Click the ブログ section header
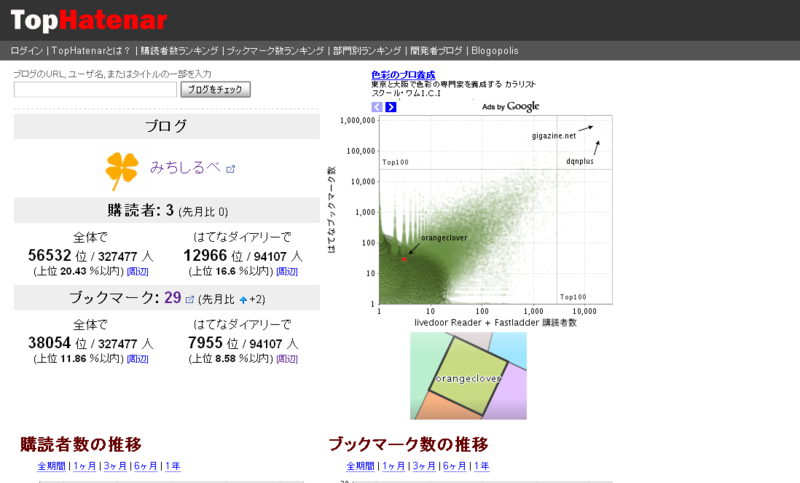Image resolution: width=800 pixels, height=483 pixels. 167,126
